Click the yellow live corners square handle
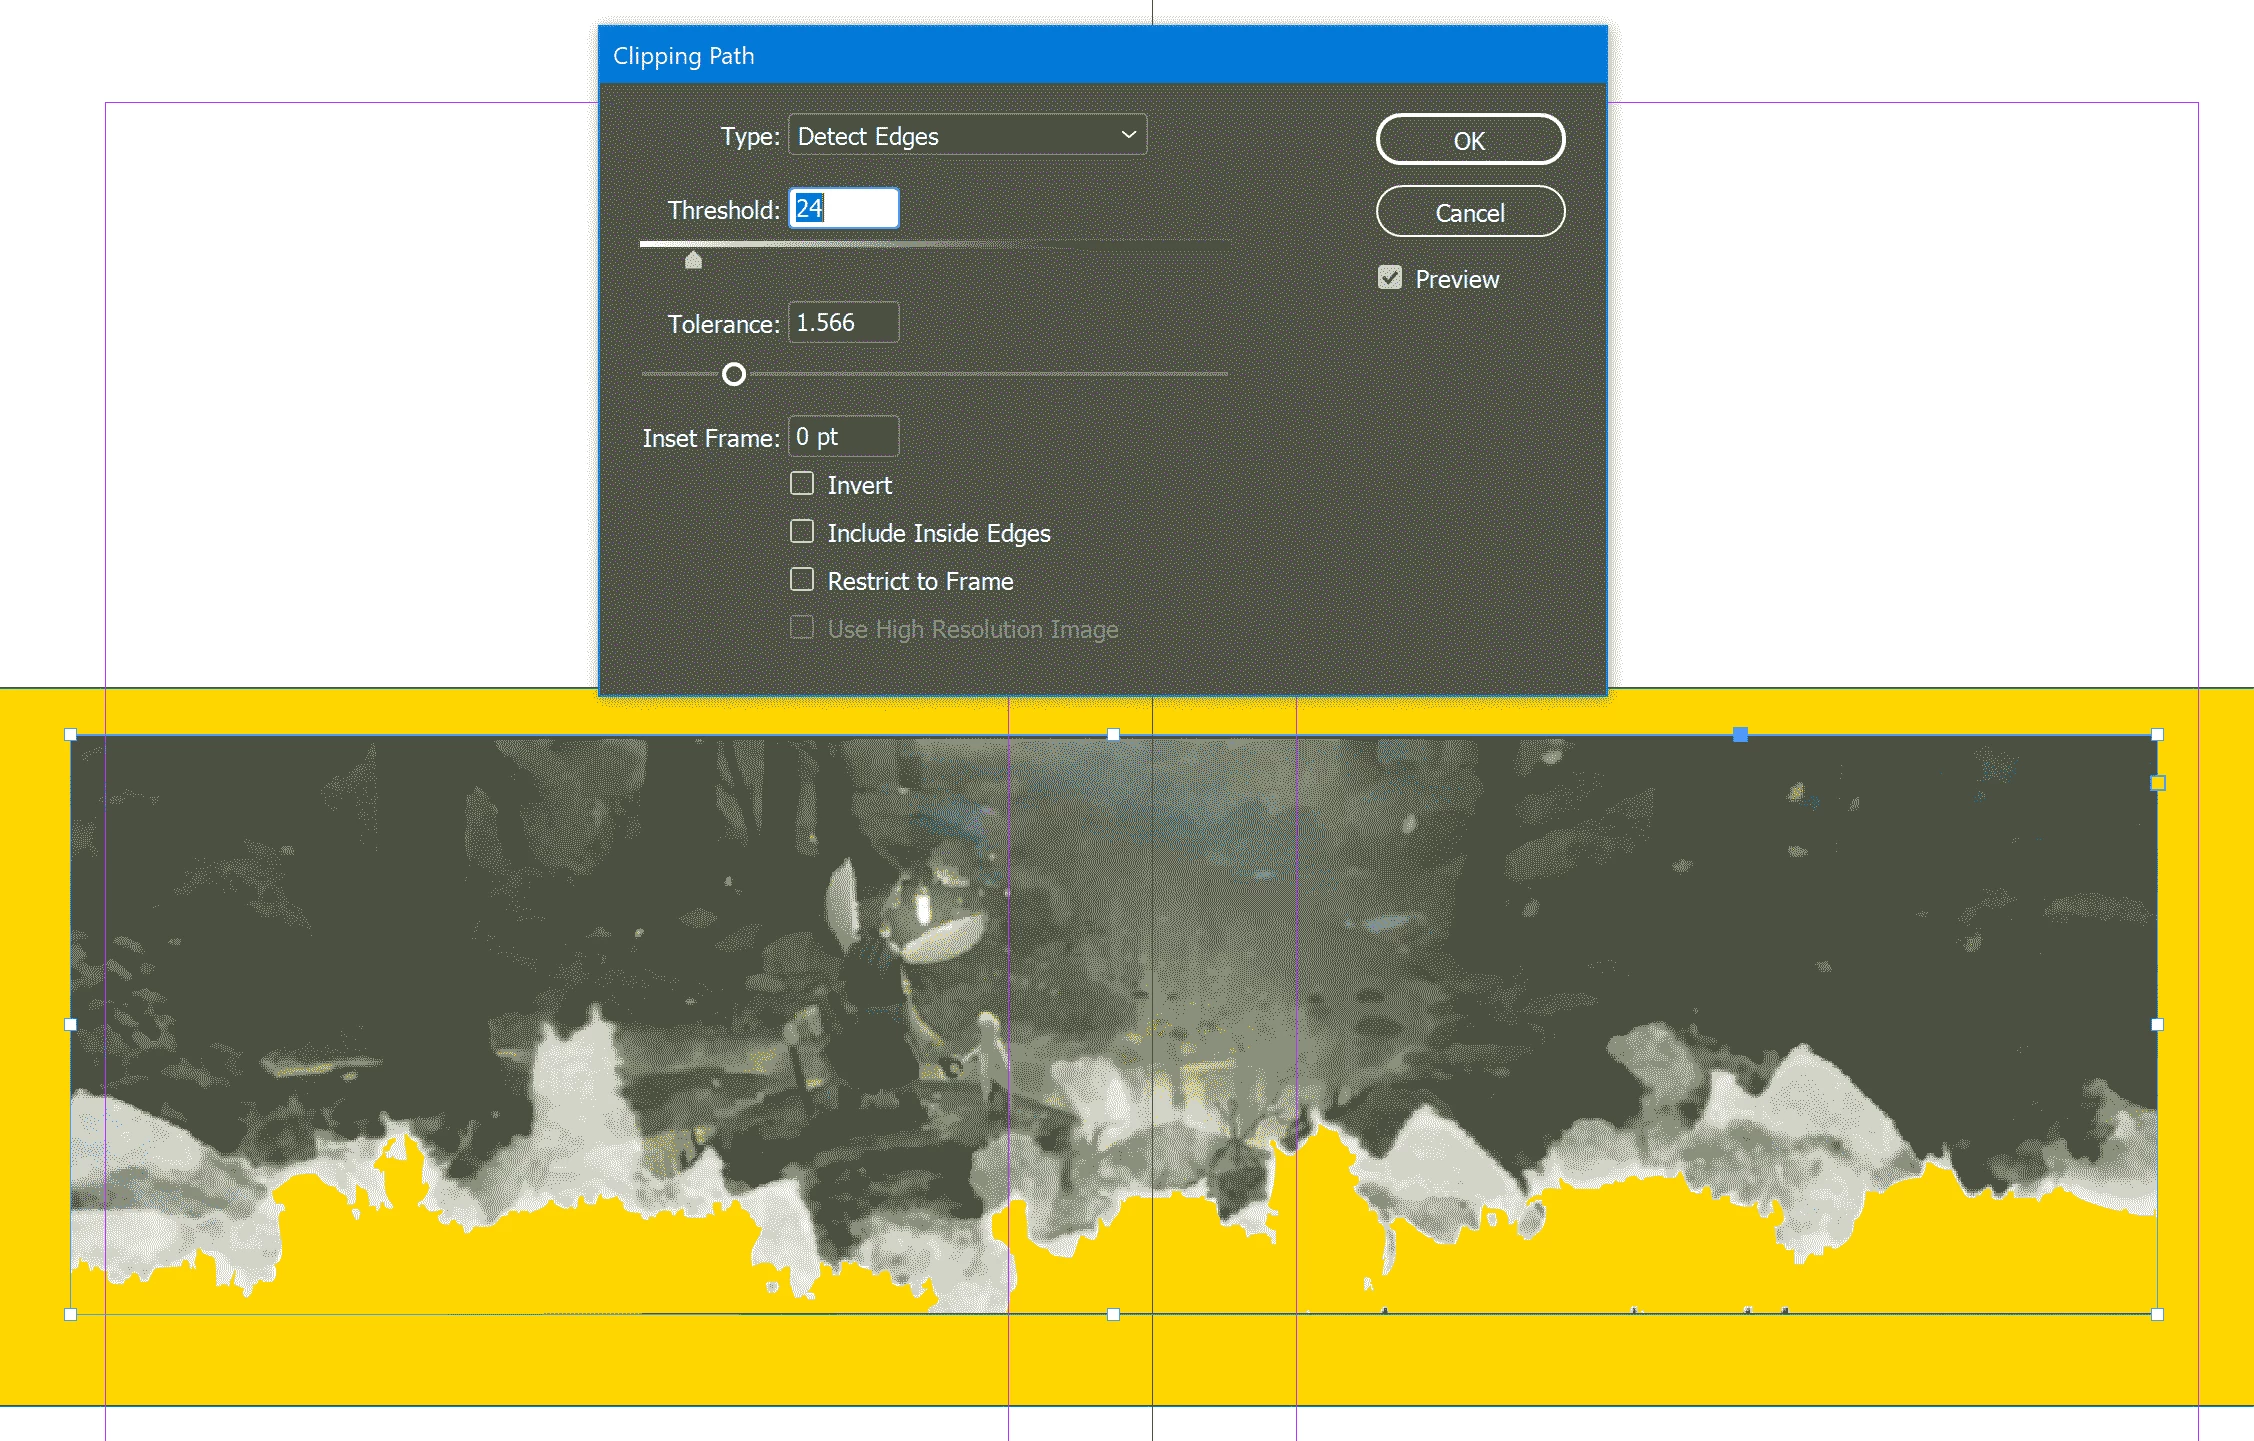This screenshot has height=1441, width=2254. coord(2158,783)
